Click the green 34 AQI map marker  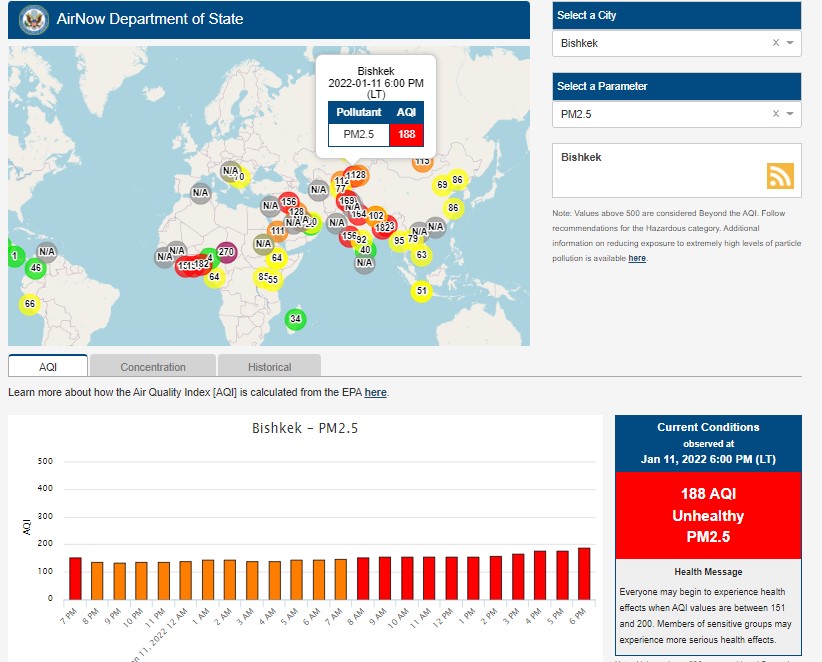pyautogui.click(x=295, y=319)
